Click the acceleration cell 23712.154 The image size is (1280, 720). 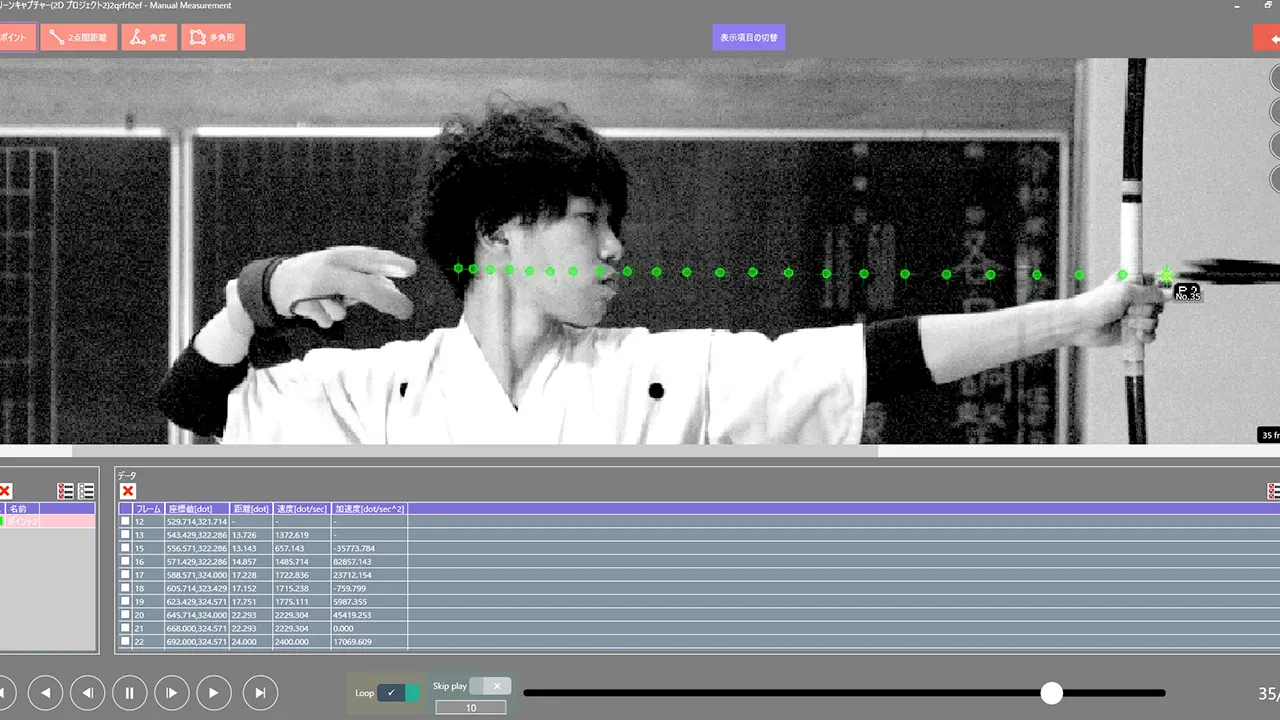coord(369,575)
